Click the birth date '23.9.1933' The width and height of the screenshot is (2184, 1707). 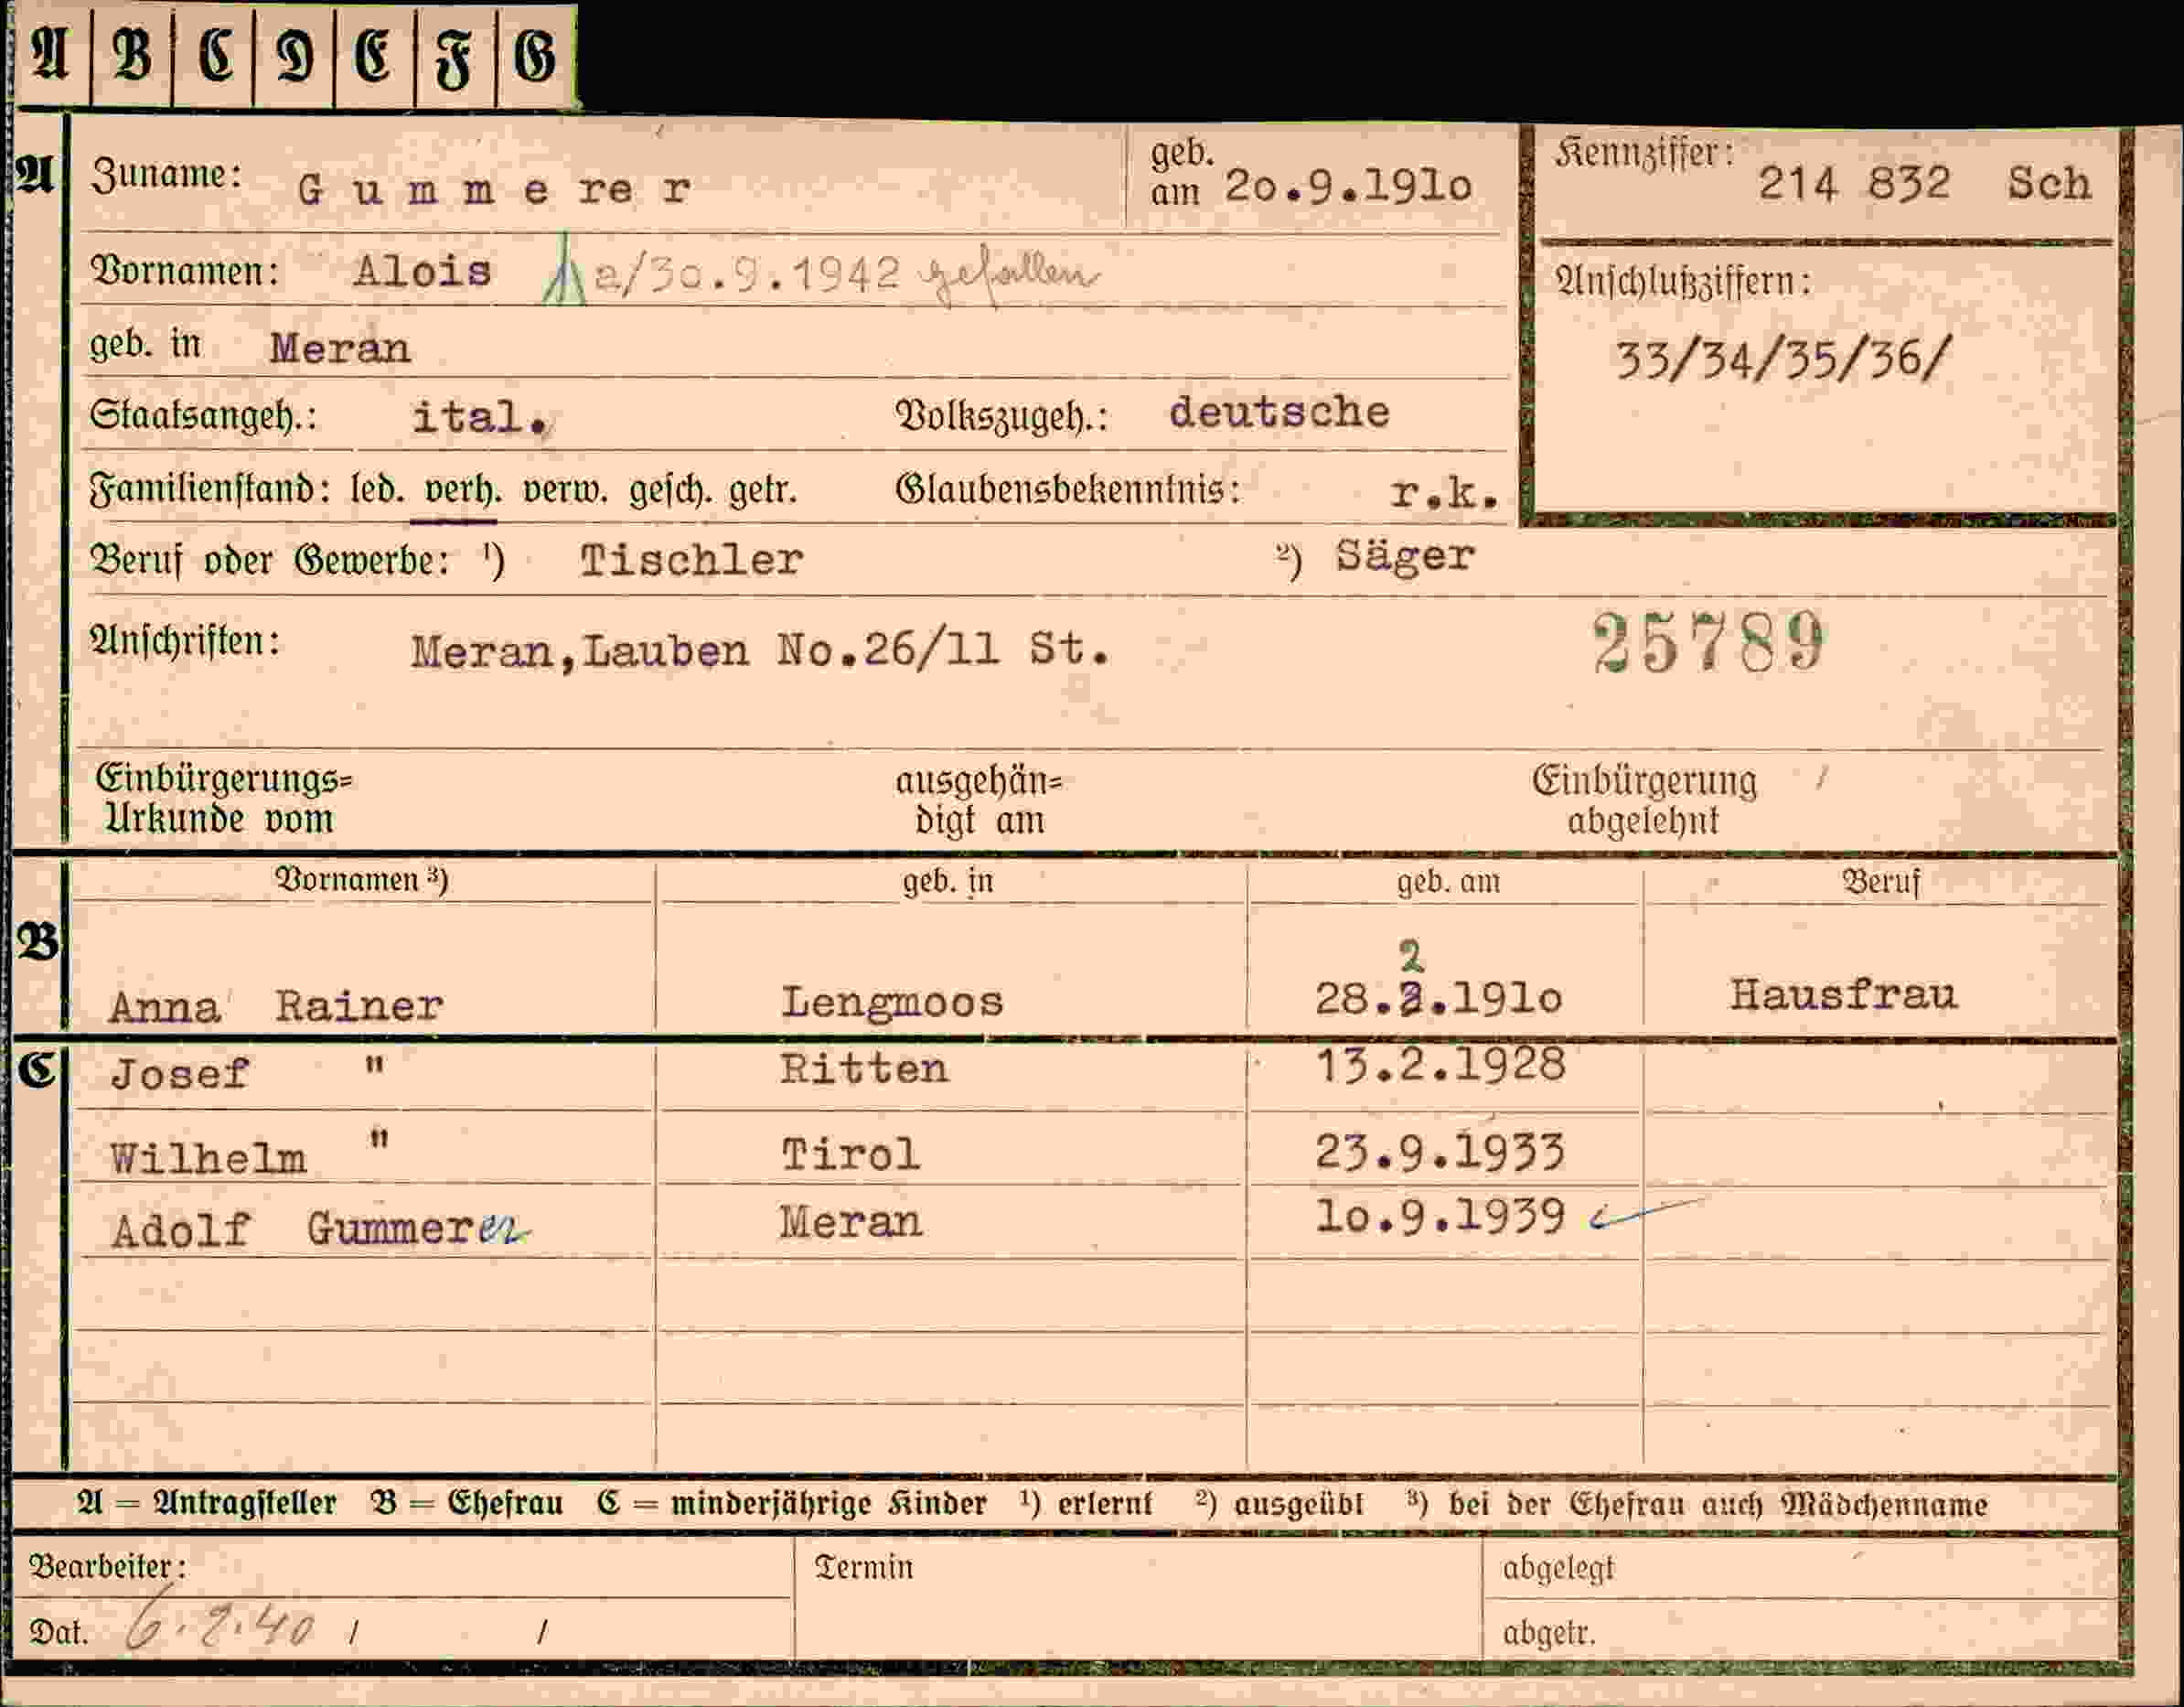(1440, 1152)
